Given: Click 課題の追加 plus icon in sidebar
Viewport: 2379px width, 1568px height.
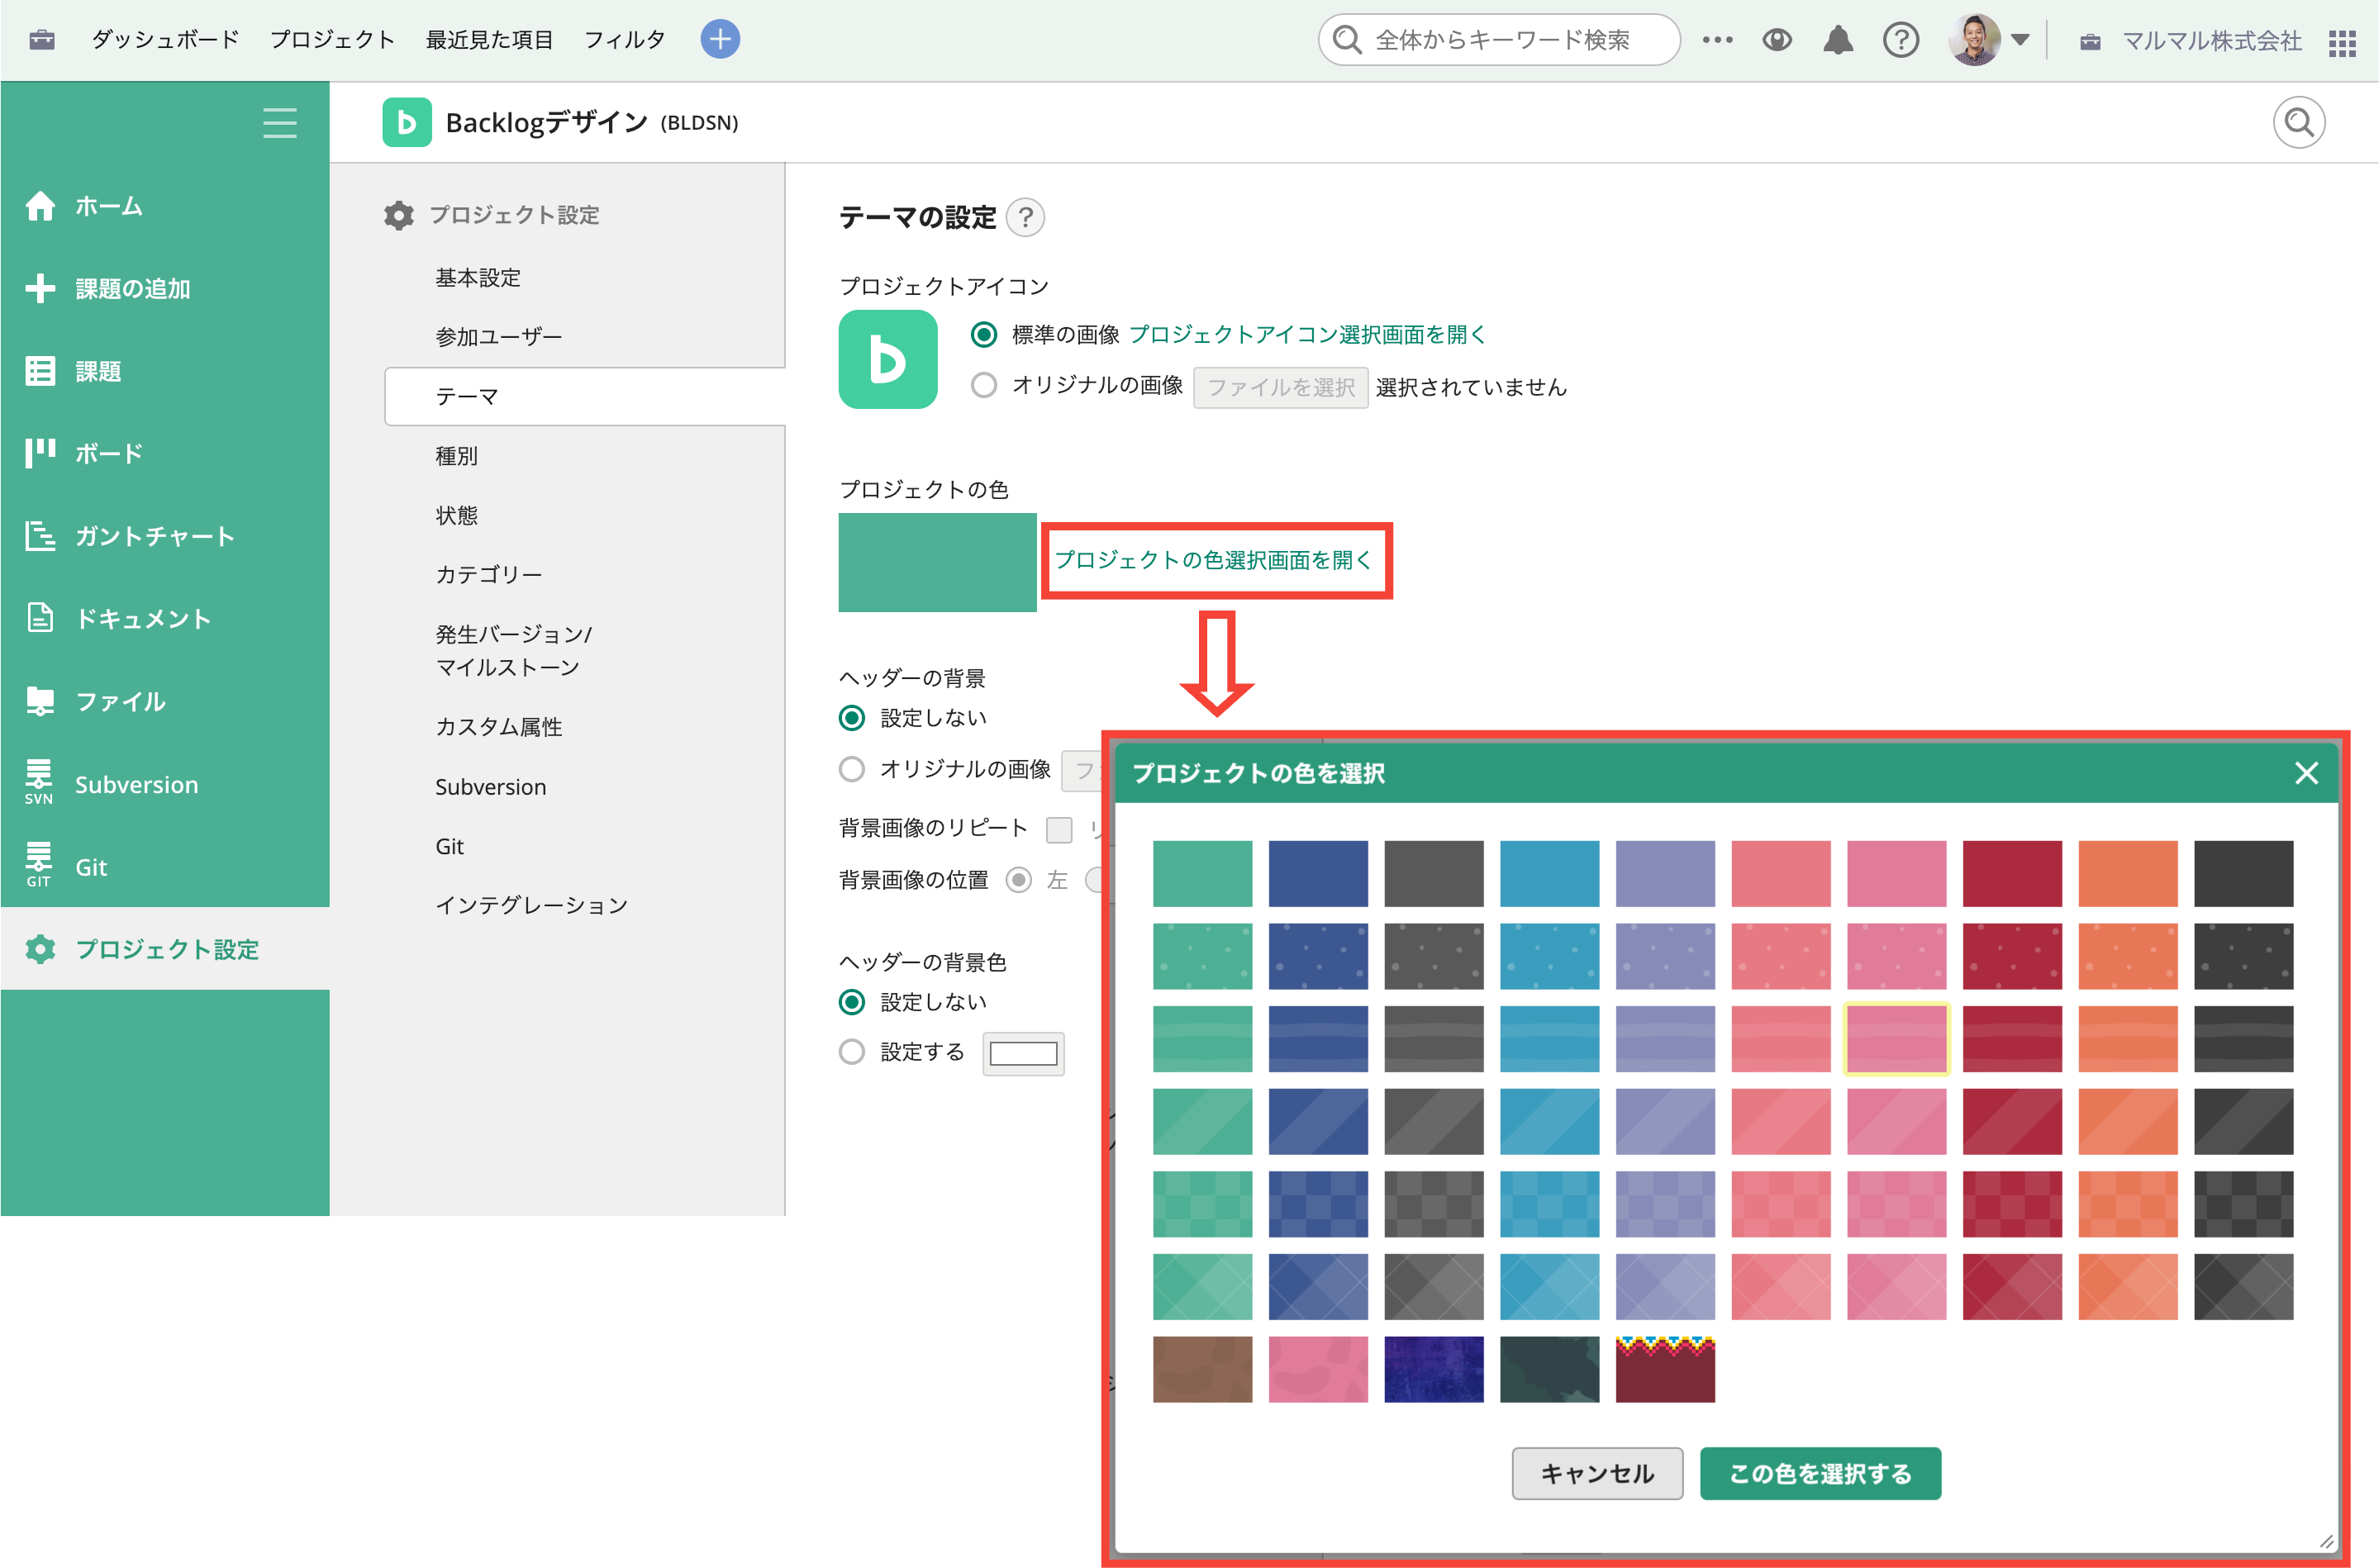Looking at the screenshot, I should [40, 288].
